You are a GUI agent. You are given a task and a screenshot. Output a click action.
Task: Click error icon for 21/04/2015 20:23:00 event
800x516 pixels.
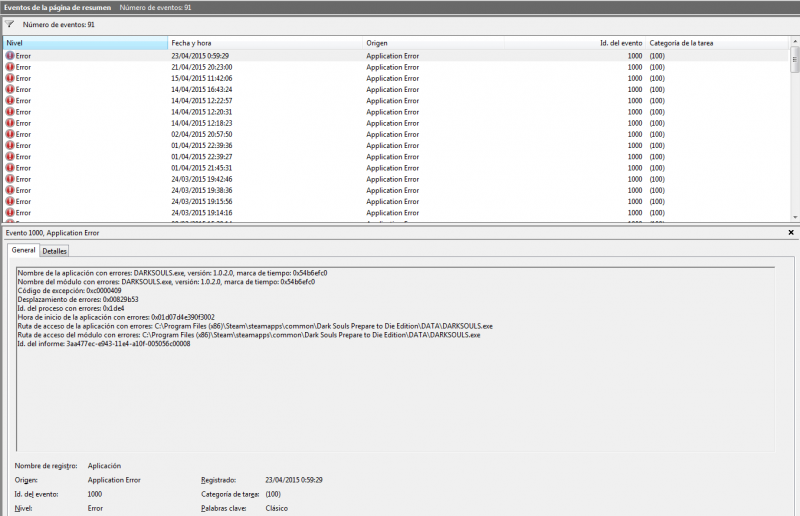click(10, 67)
